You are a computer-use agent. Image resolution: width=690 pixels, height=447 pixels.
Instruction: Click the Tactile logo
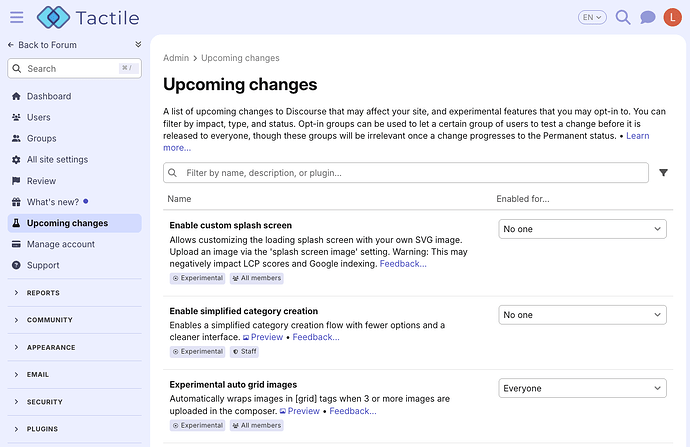tap(88, 18)
